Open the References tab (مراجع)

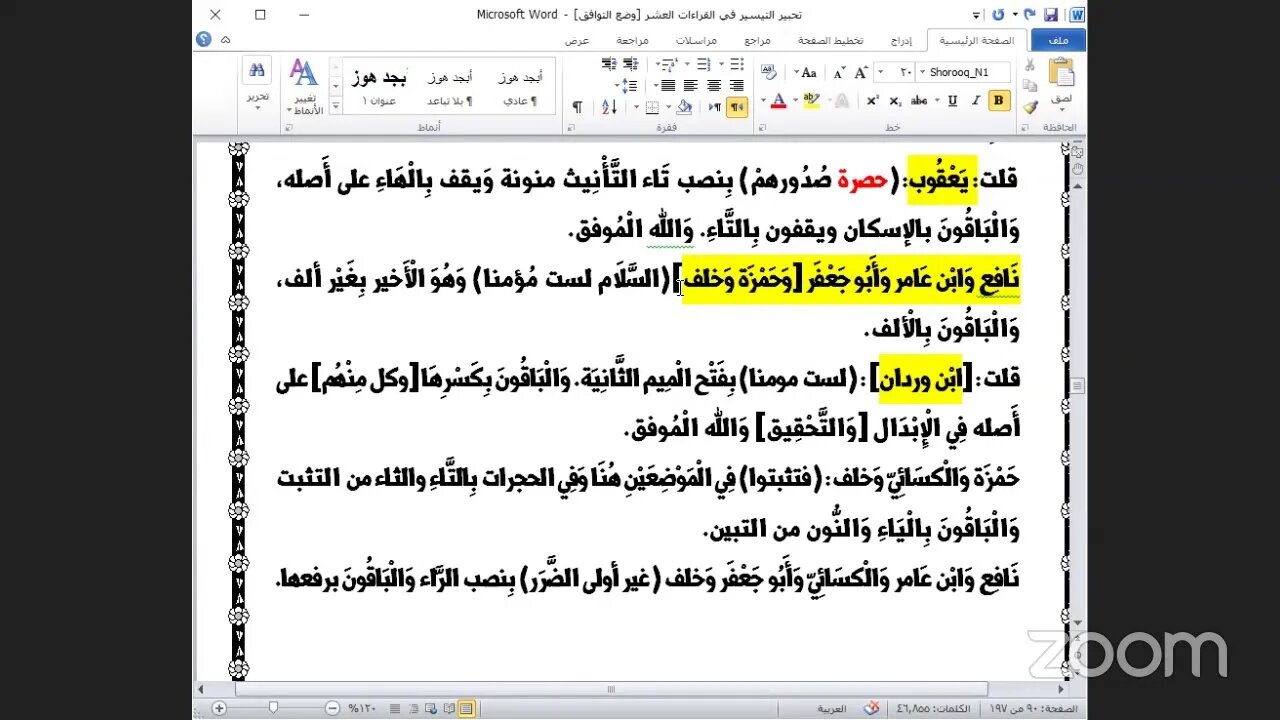(758, 40)
